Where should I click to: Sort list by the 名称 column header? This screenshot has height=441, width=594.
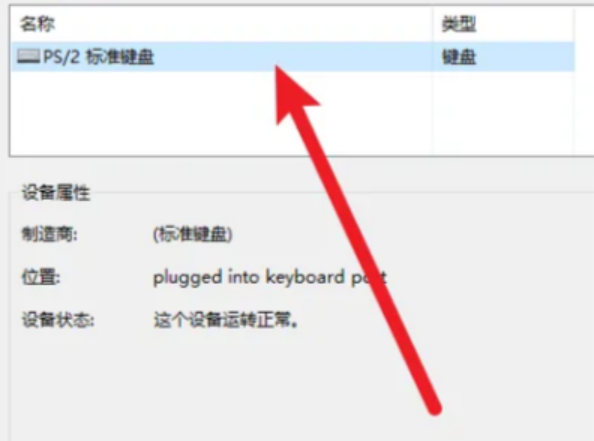tap(37, 24)
